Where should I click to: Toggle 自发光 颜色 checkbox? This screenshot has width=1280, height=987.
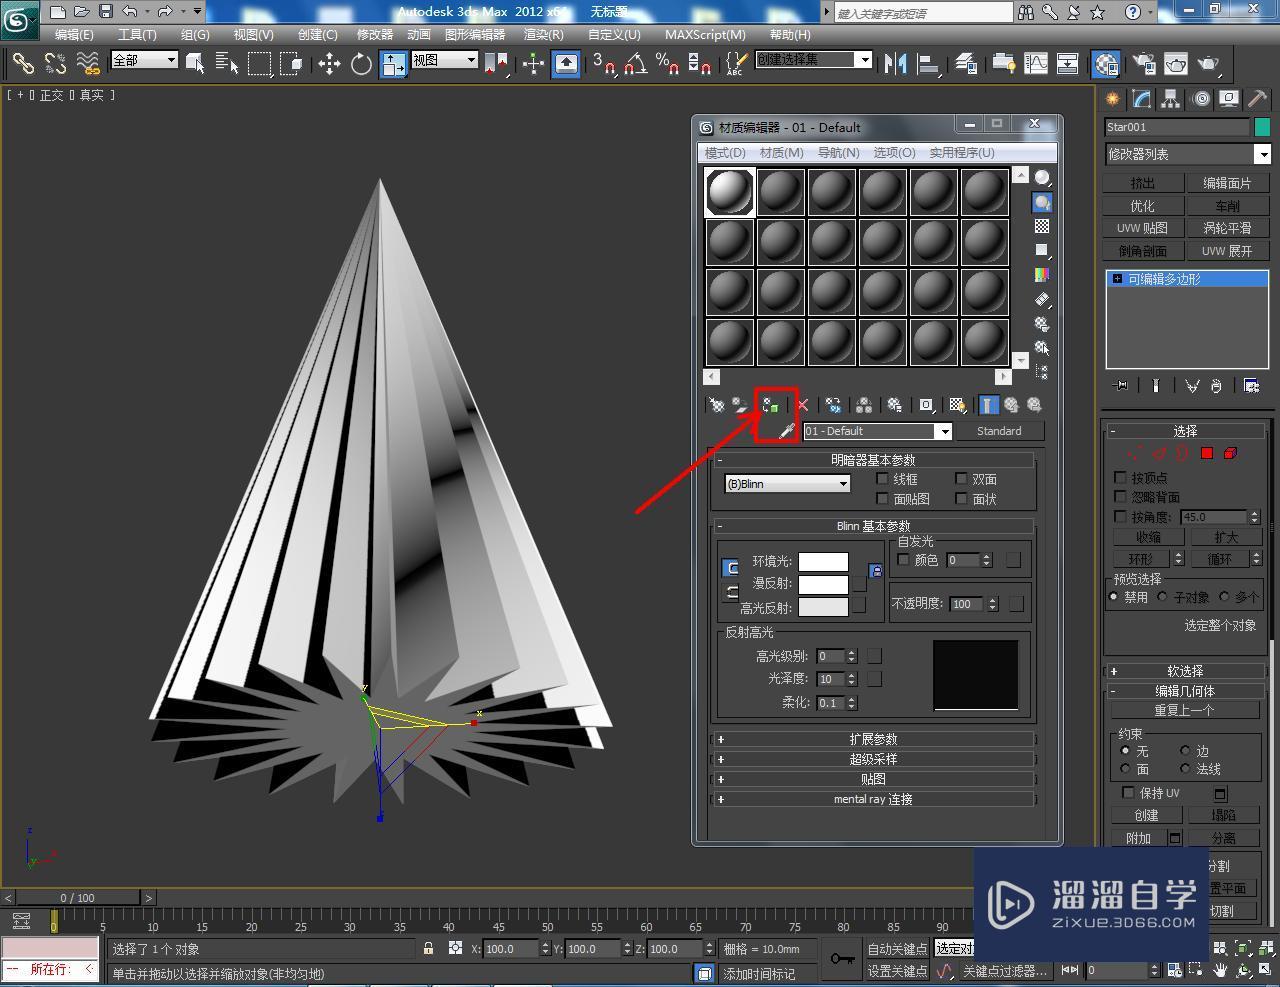tap(904, 560)
